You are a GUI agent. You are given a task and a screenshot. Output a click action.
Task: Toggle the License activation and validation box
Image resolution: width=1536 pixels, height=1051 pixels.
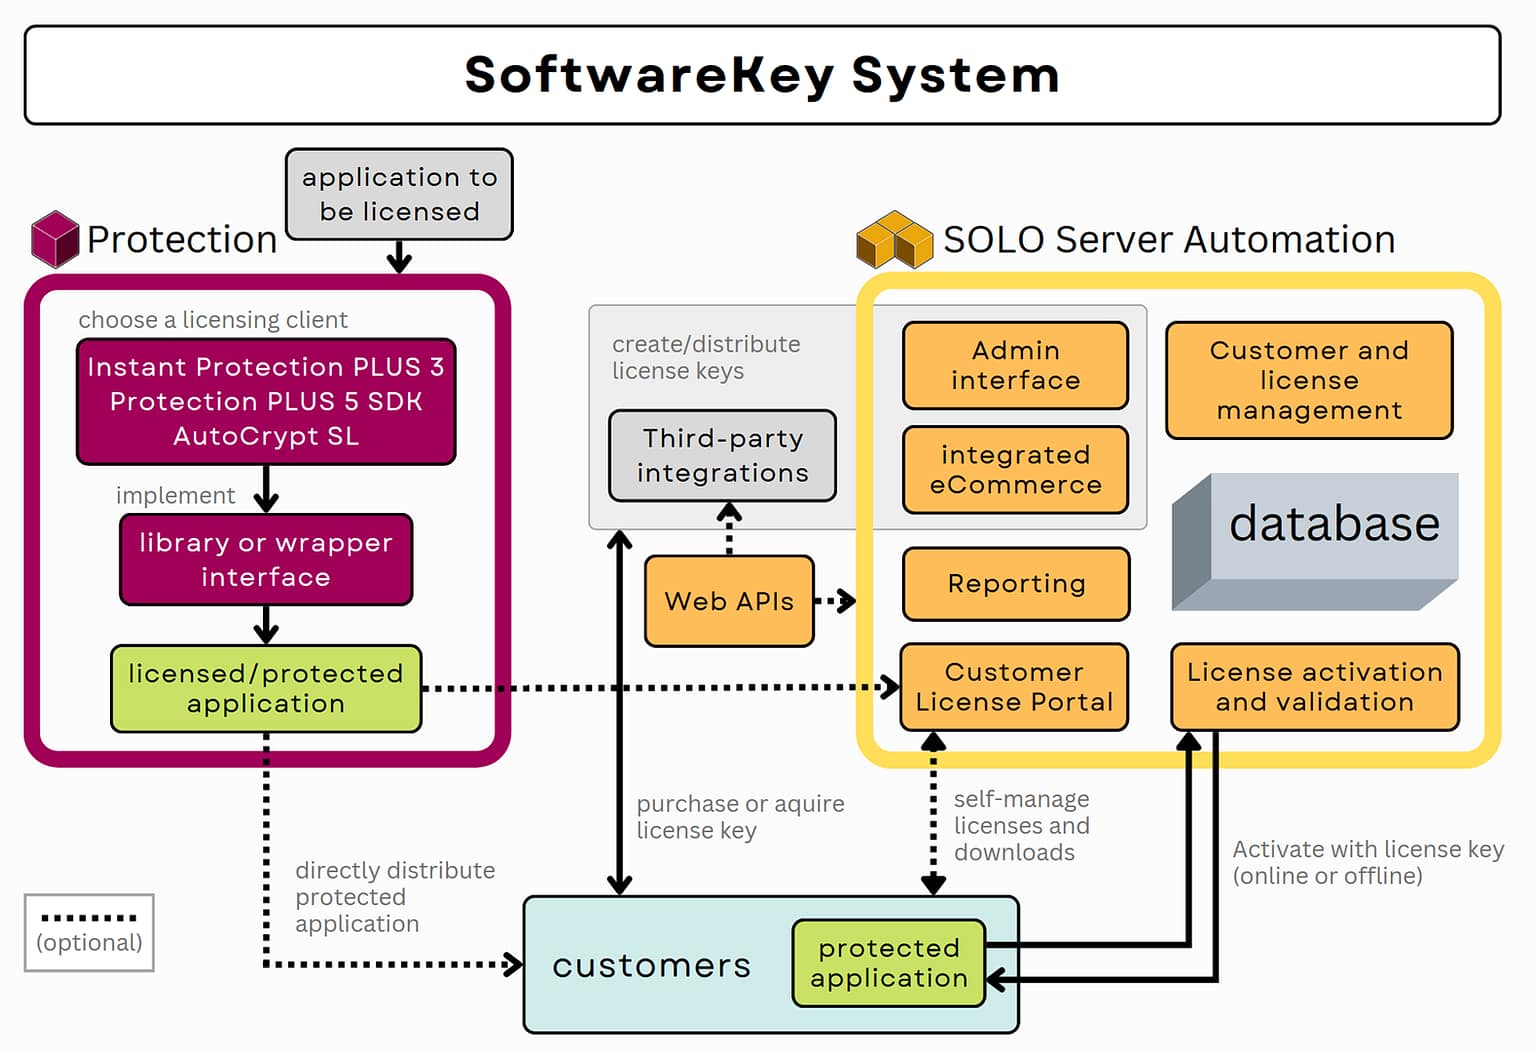point(1314,687)
